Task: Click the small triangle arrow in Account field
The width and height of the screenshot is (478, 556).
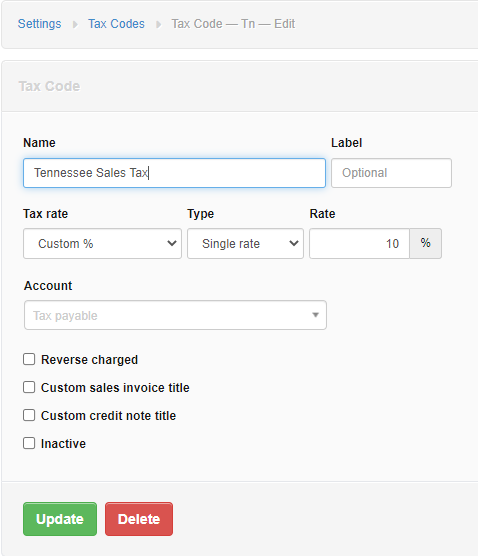Action: (x=315, y=315)
